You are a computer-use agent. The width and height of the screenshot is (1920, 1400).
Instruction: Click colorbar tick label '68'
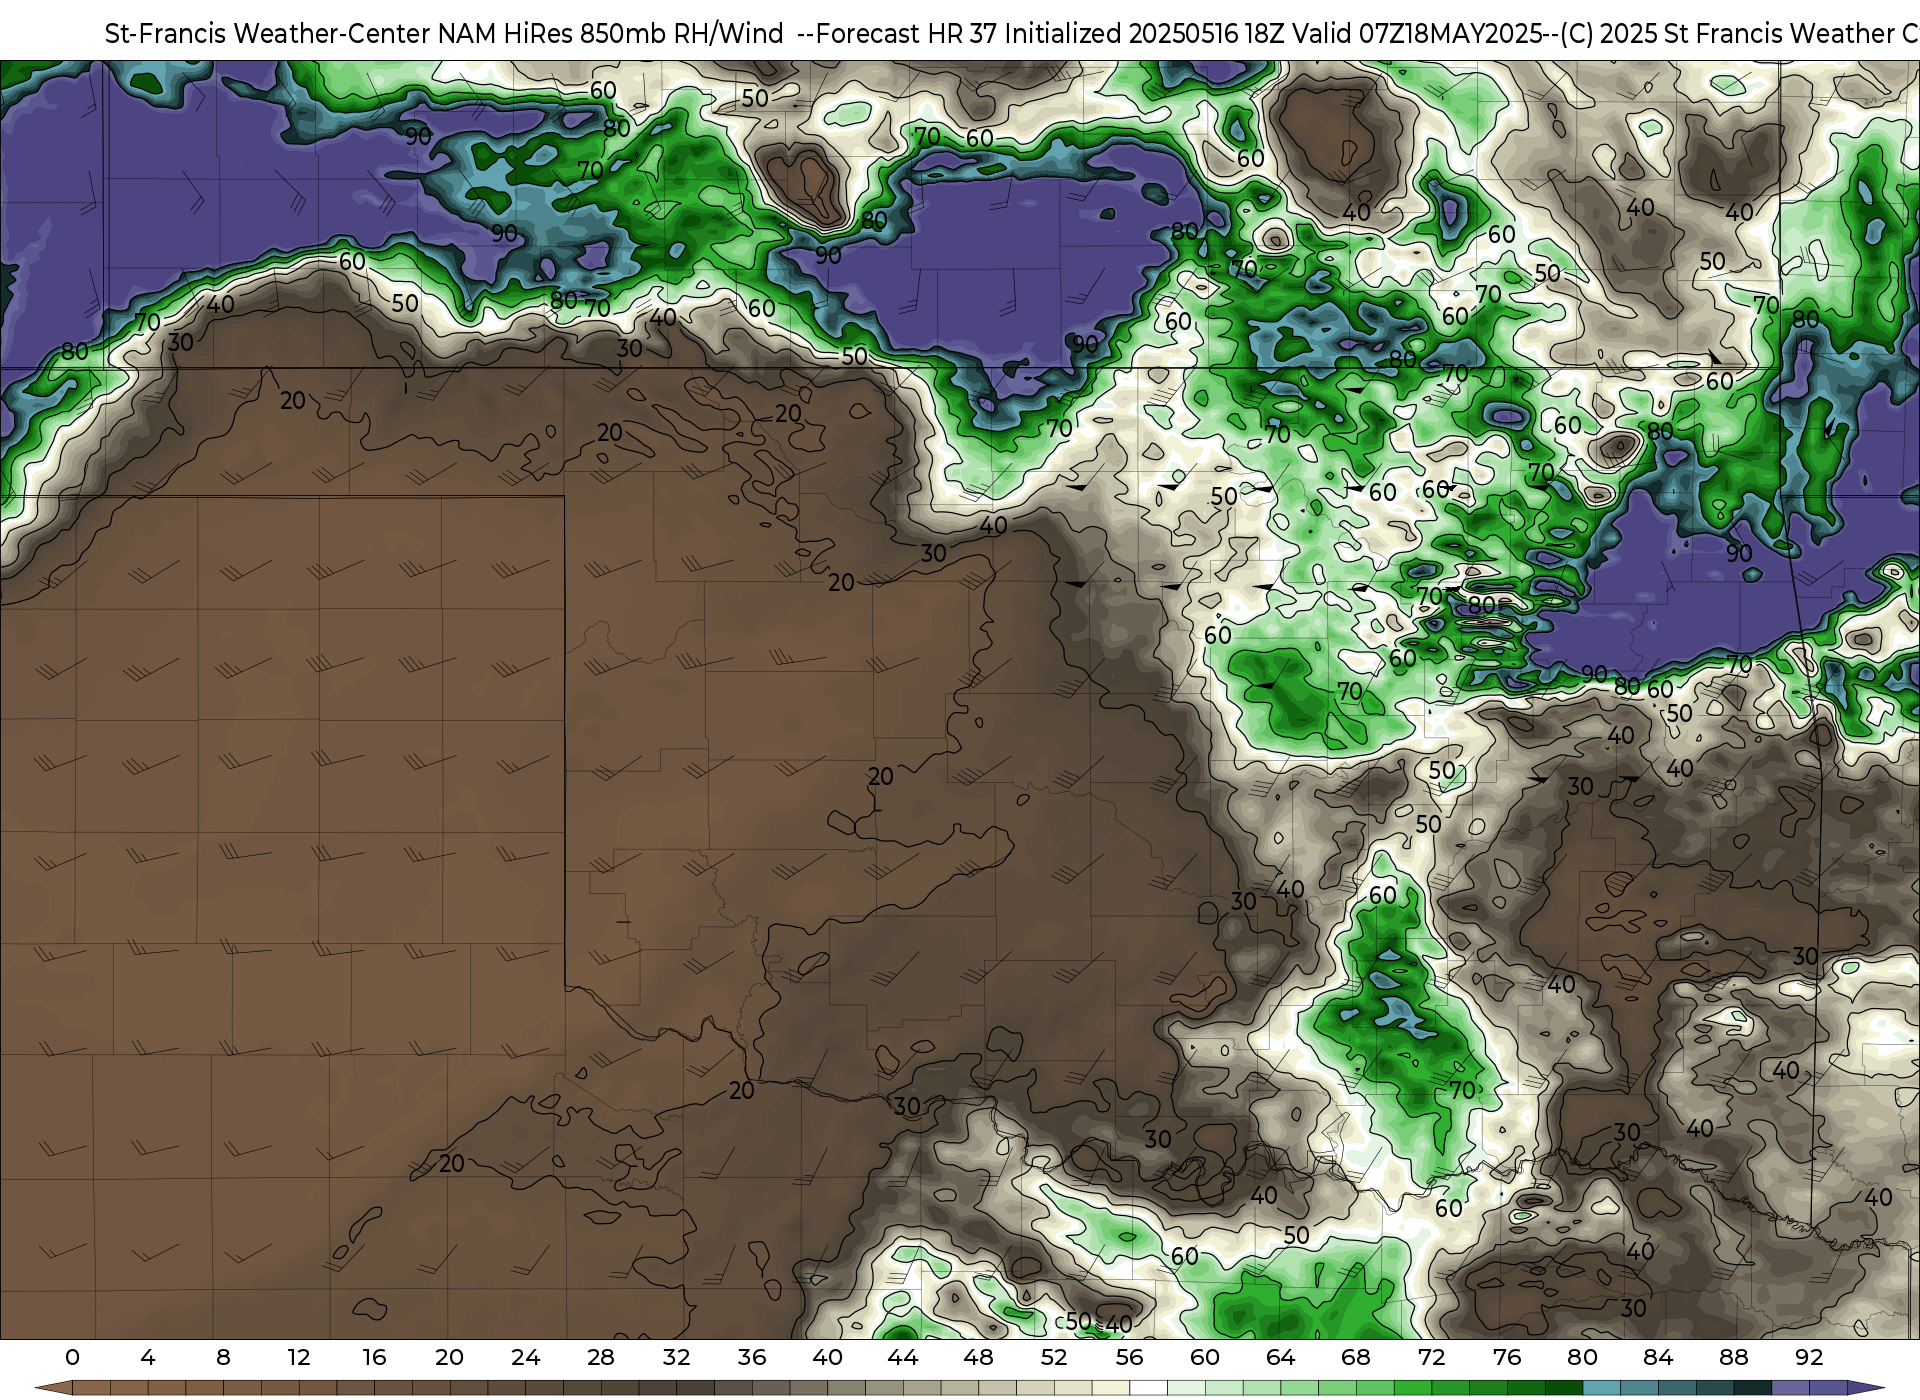(x=1356, y=1357)
